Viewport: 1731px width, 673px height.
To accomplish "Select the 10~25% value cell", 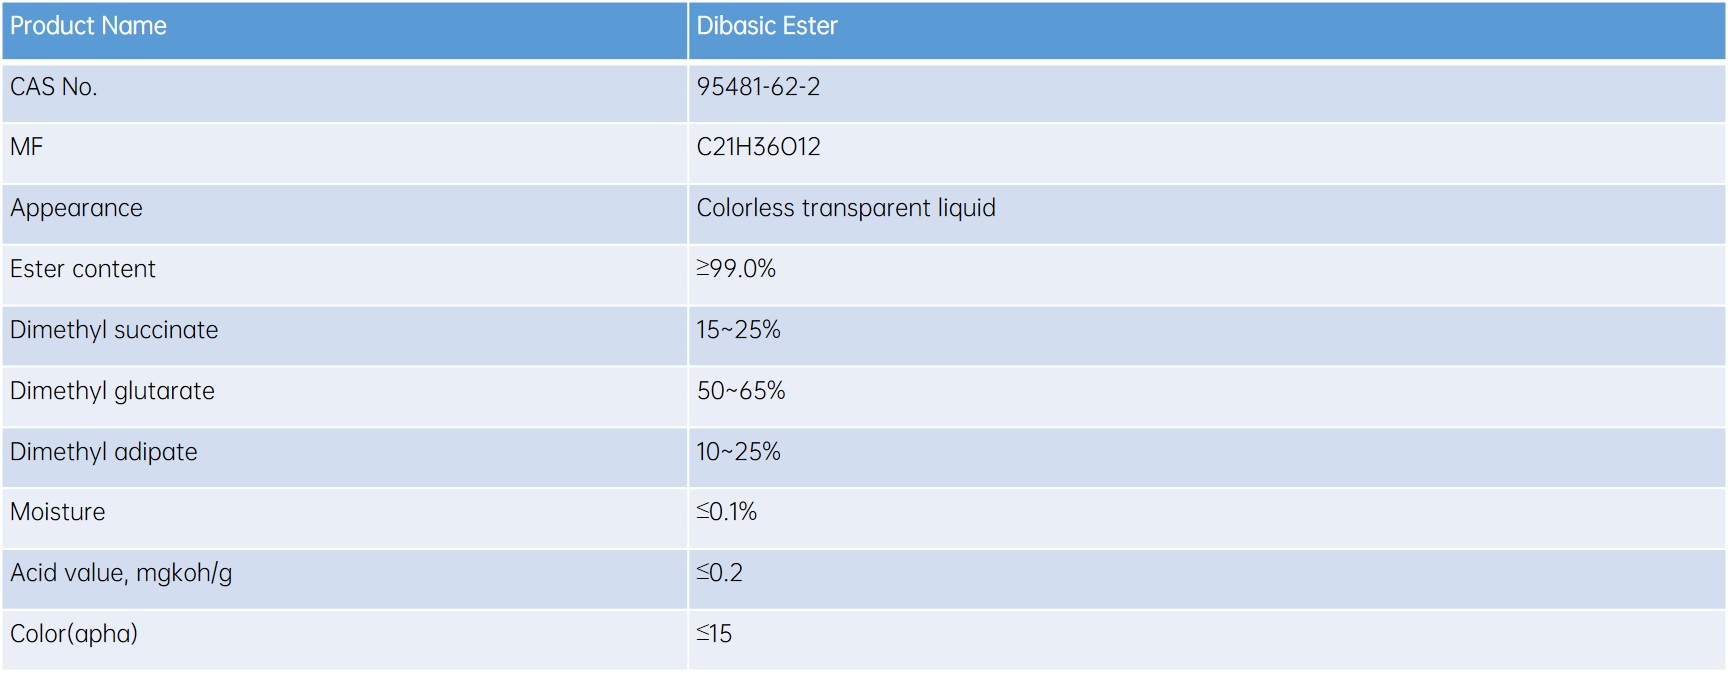I will (738, 453).
